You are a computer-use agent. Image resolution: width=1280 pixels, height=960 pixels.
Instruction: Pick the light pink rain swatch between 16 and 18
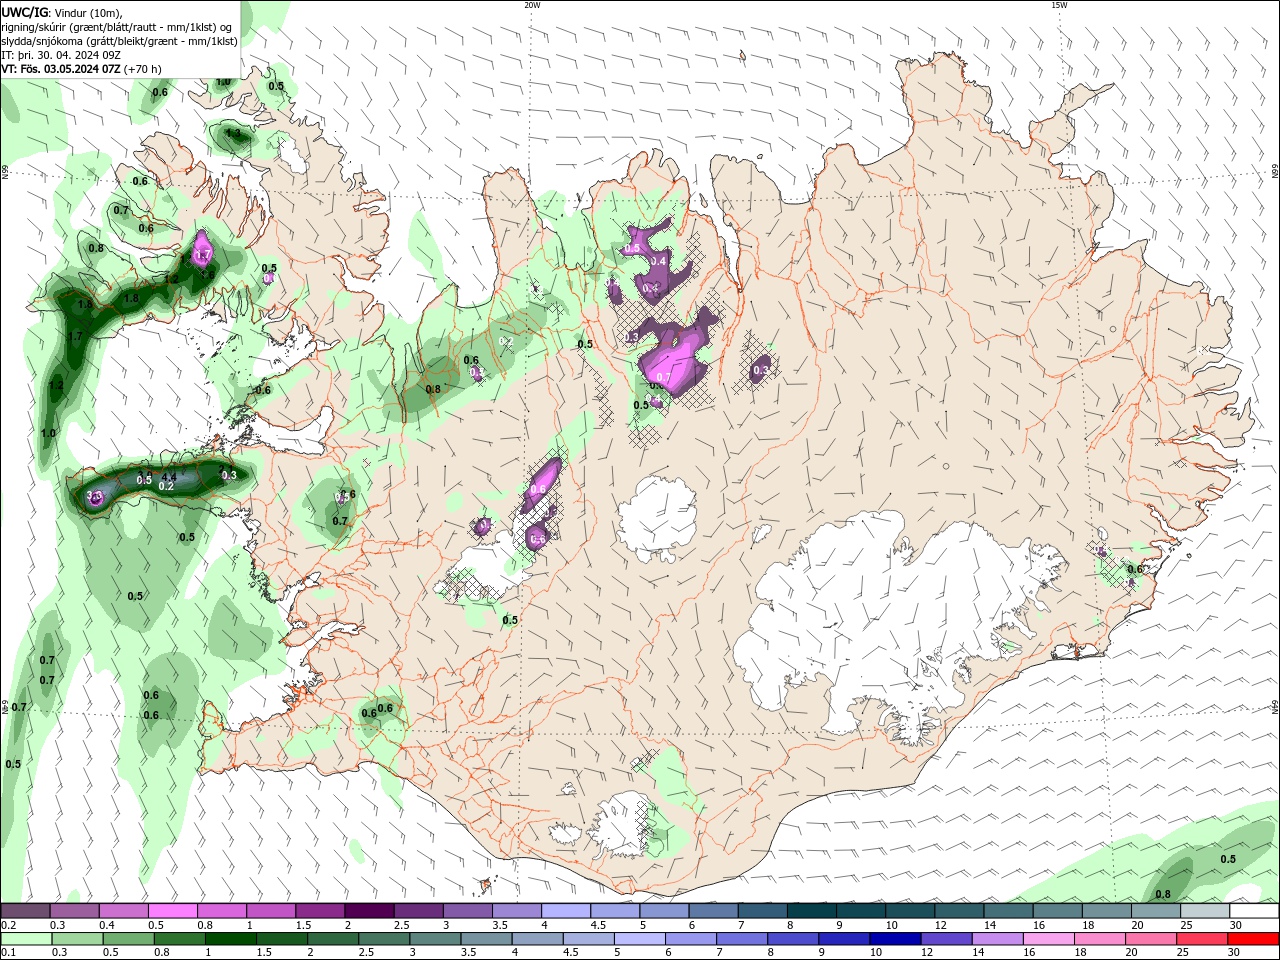tap(1049, 939)
